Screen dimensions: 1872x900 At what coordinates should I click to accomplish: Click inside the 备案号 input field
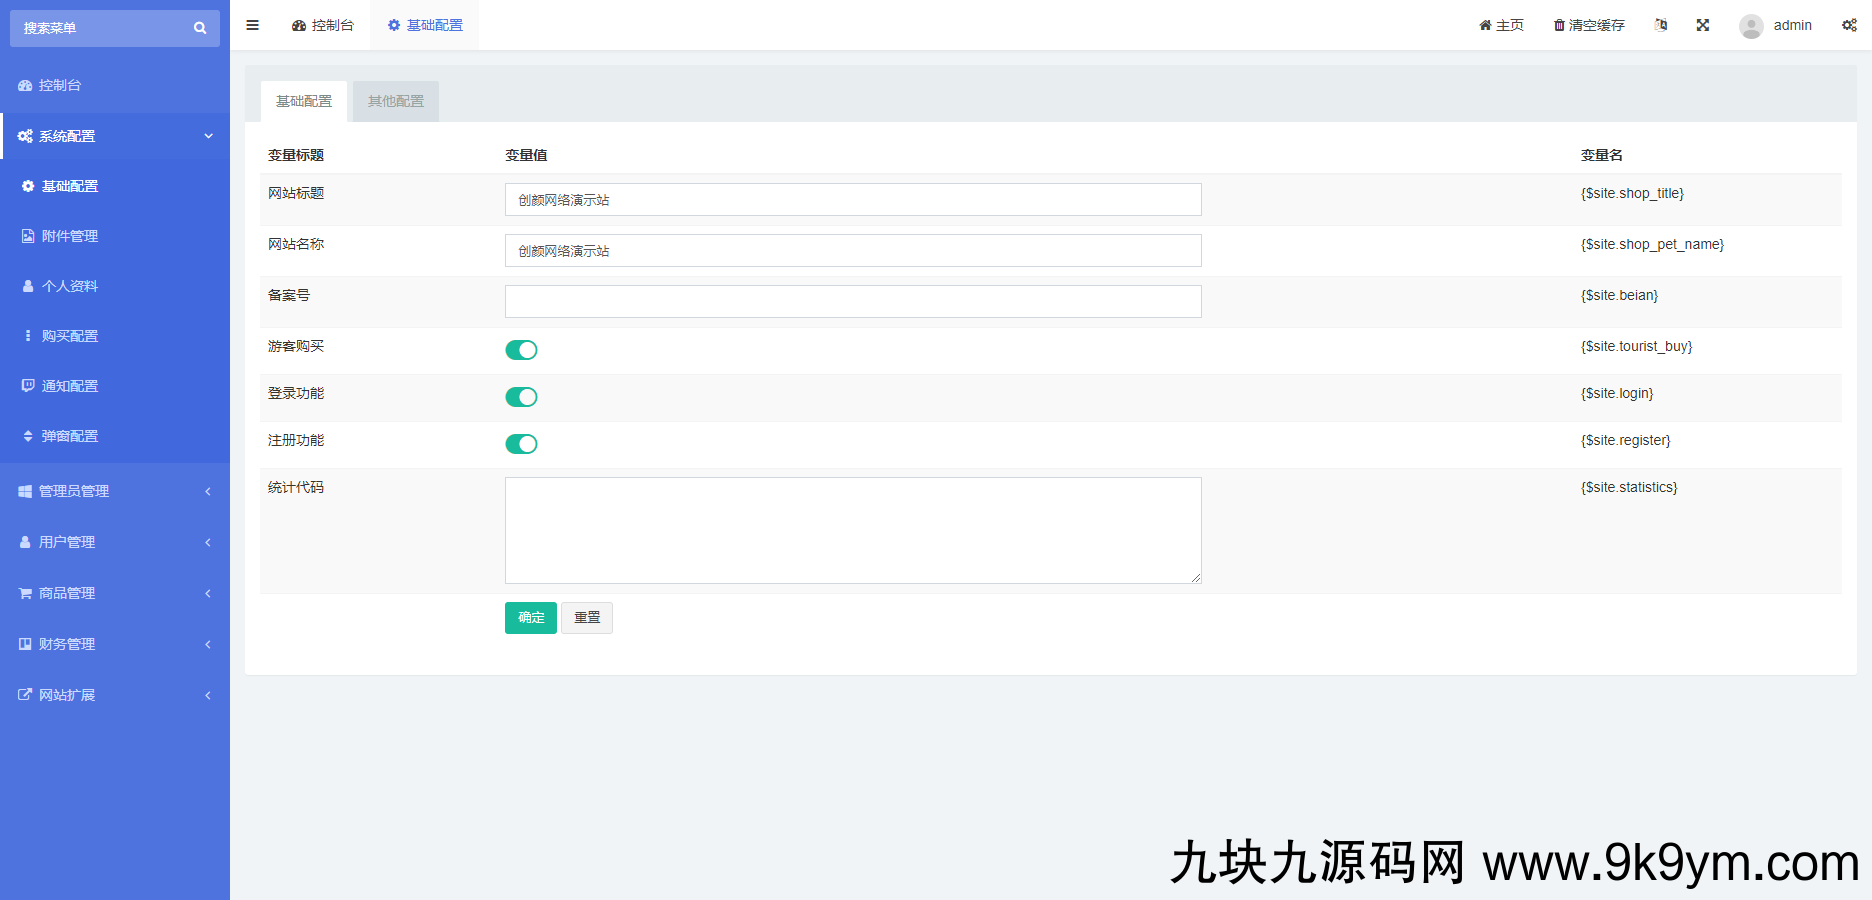pyautogui.click(x=852, y=301)
